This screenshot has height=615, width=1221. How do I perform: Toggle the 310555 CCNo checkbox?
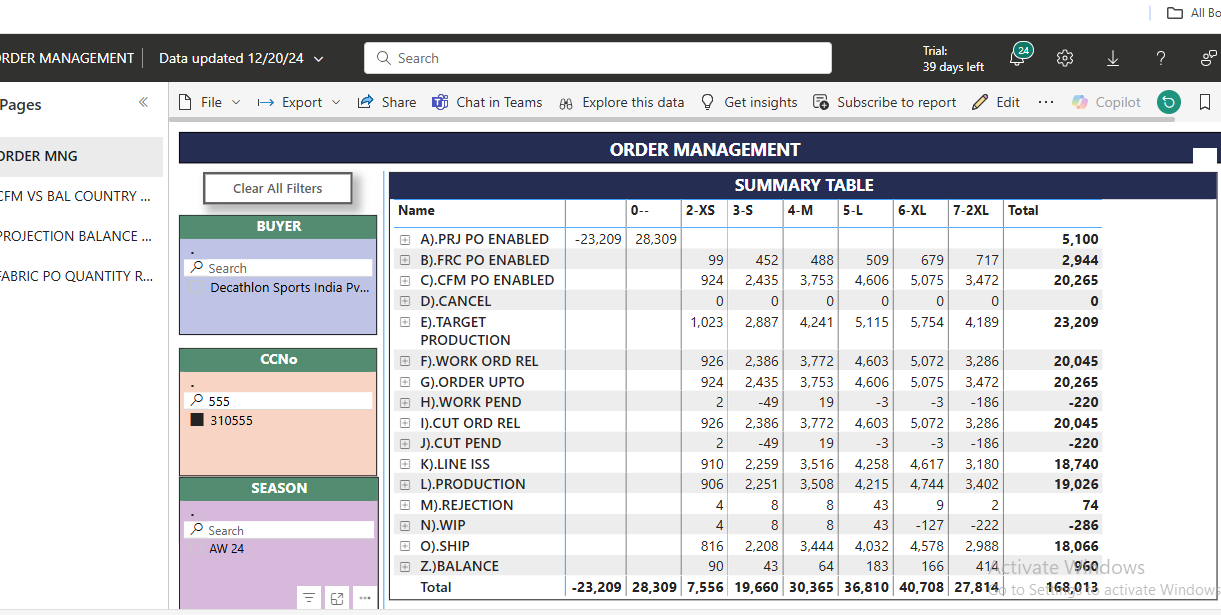(x=197, y=421)
